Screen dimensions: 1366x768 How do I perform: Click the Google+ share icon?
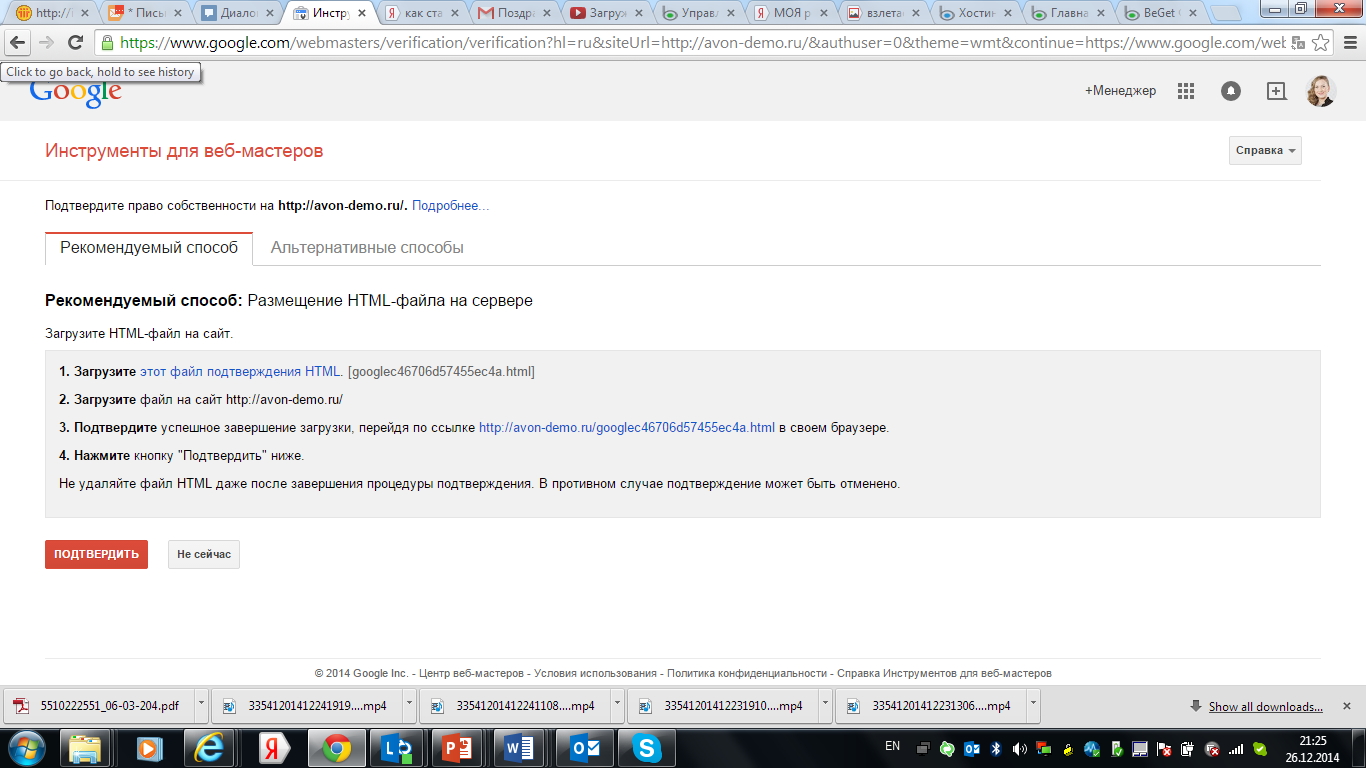(1276, 91)
